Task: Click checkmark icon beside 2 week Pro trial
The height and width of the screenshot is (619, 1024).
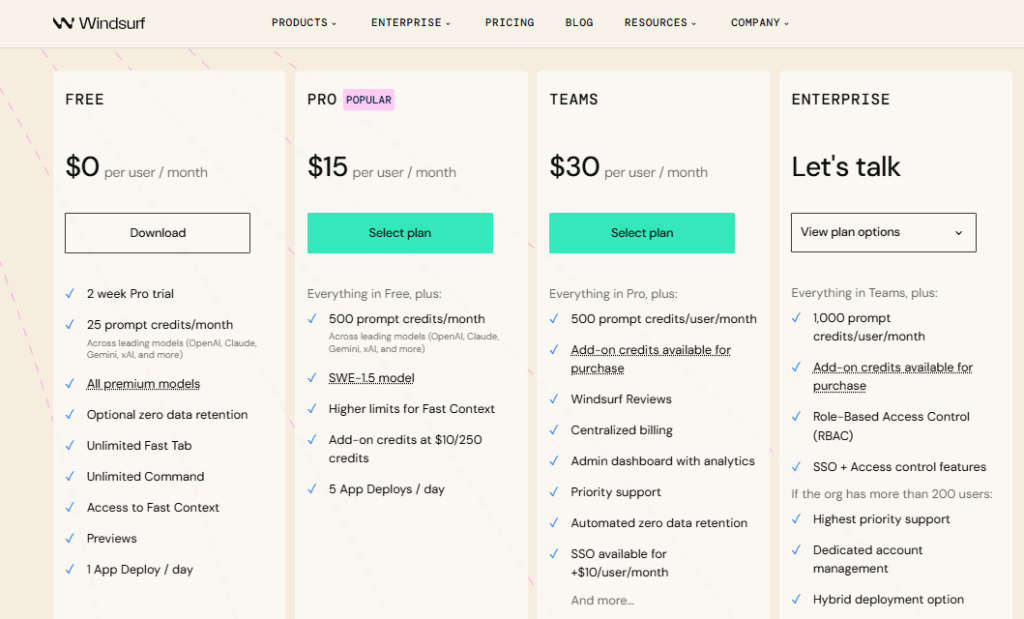Action: click(x=70, y=294)
